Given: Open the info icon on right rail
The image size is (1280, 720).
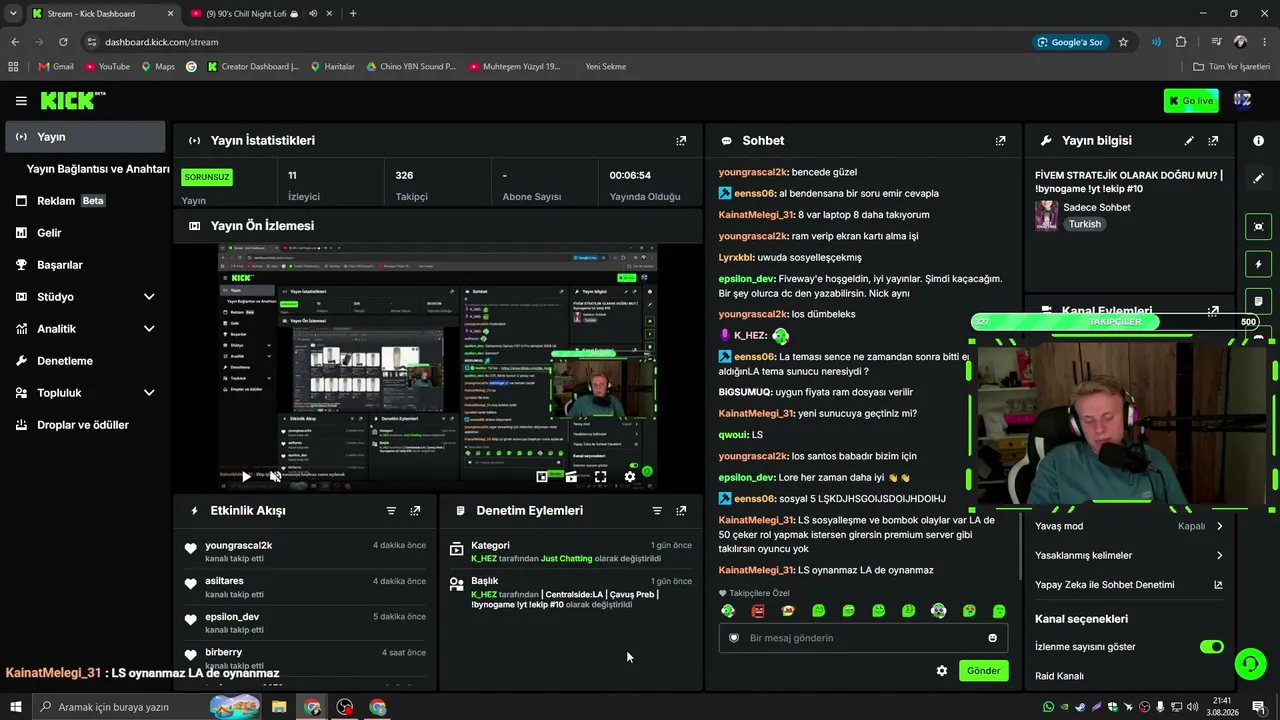Looking at the screenshot, I should coord(1258,141).
